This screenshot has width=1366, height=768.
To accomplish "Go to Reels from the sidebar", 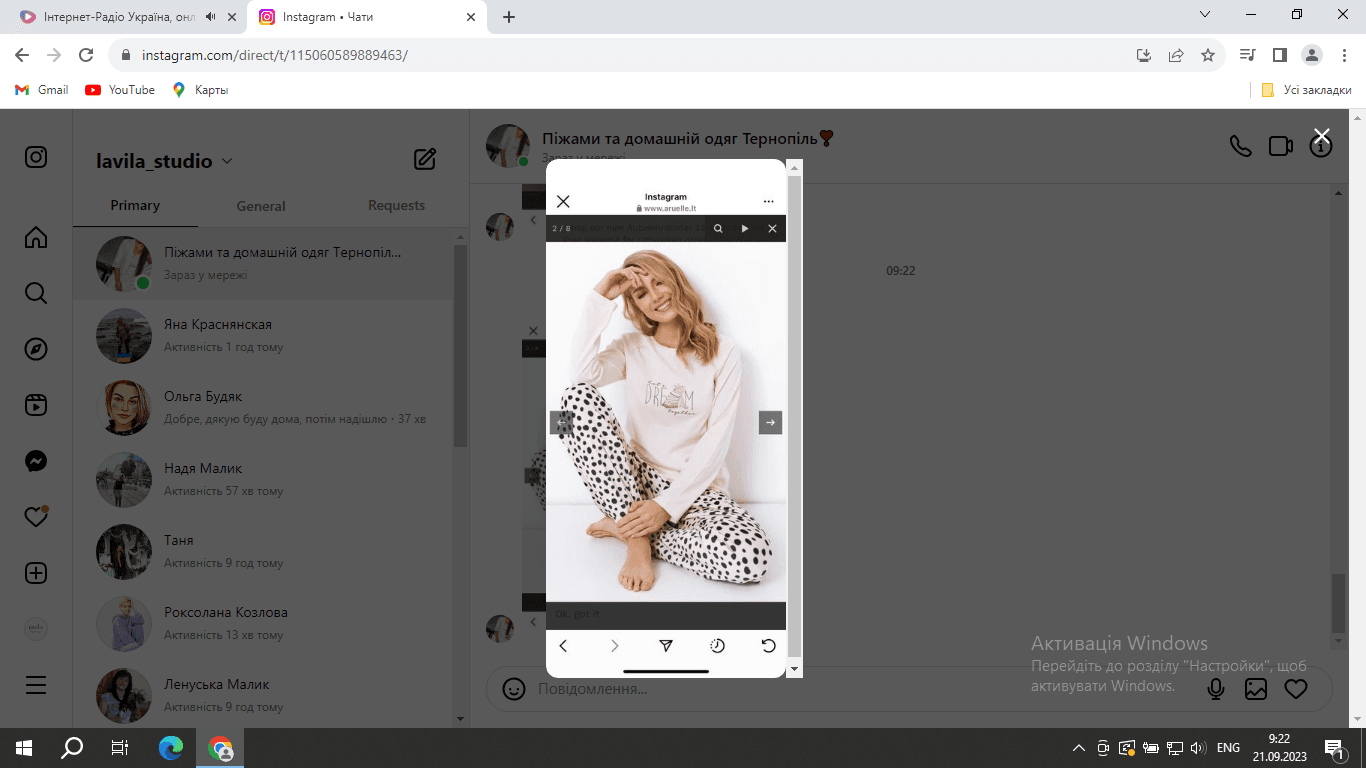I will 36,405.
